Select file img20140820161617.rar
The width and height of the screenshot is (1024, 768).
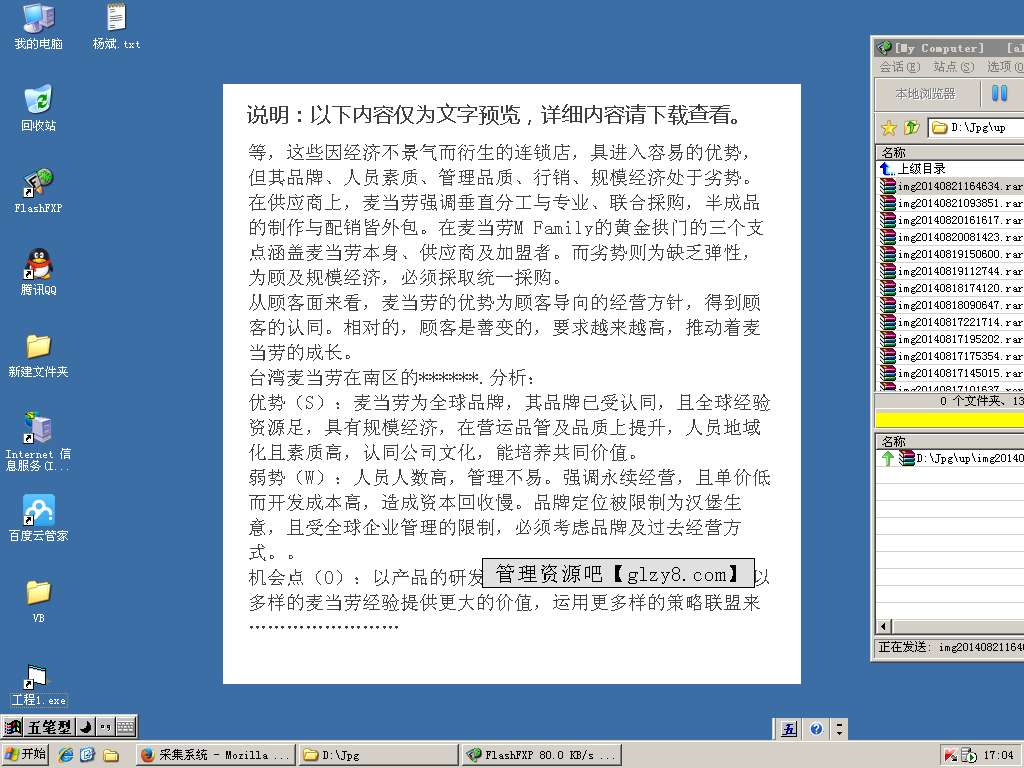coord(950,220)
